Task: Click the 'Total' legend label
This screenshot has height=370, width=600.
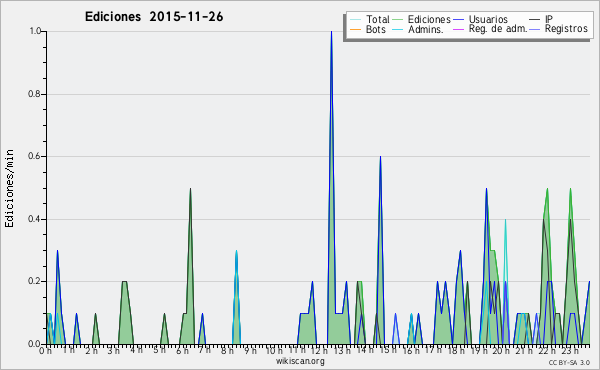Action: [x=378, y=19]
